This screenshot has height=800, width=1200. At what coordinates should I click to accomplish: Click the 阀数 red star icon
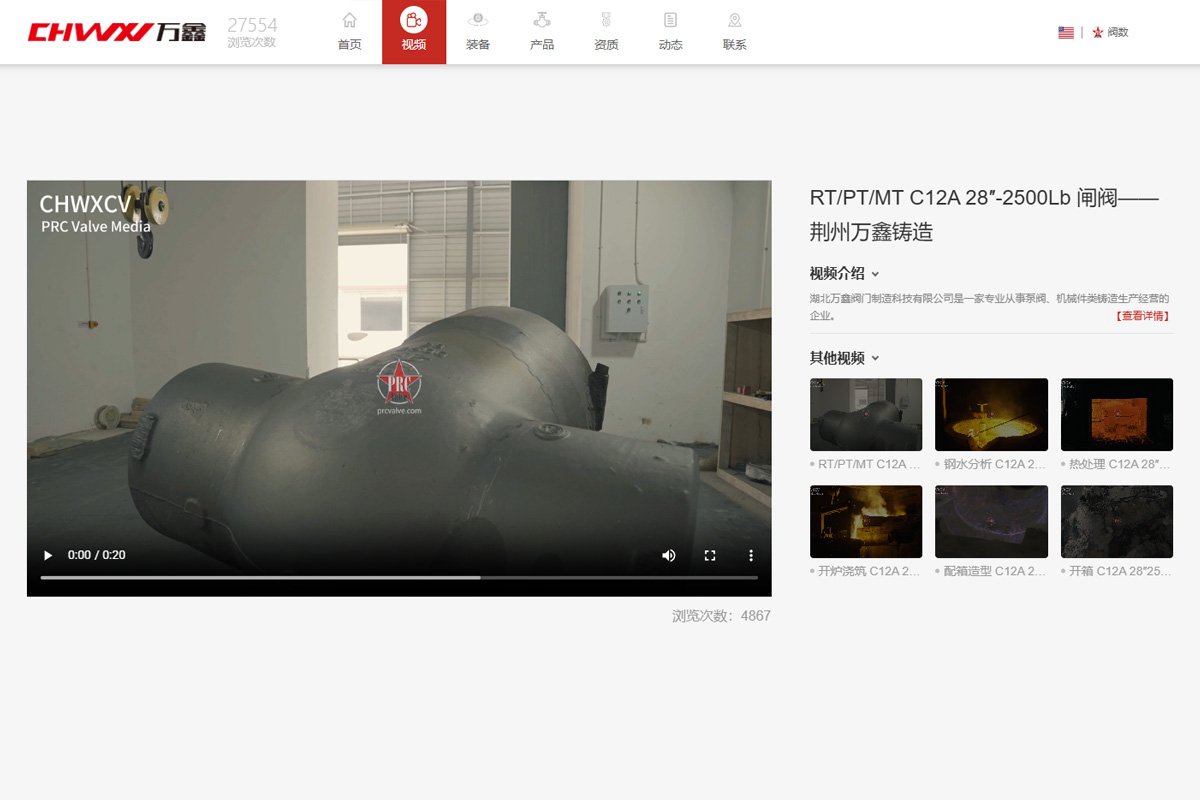[1098, 32]
